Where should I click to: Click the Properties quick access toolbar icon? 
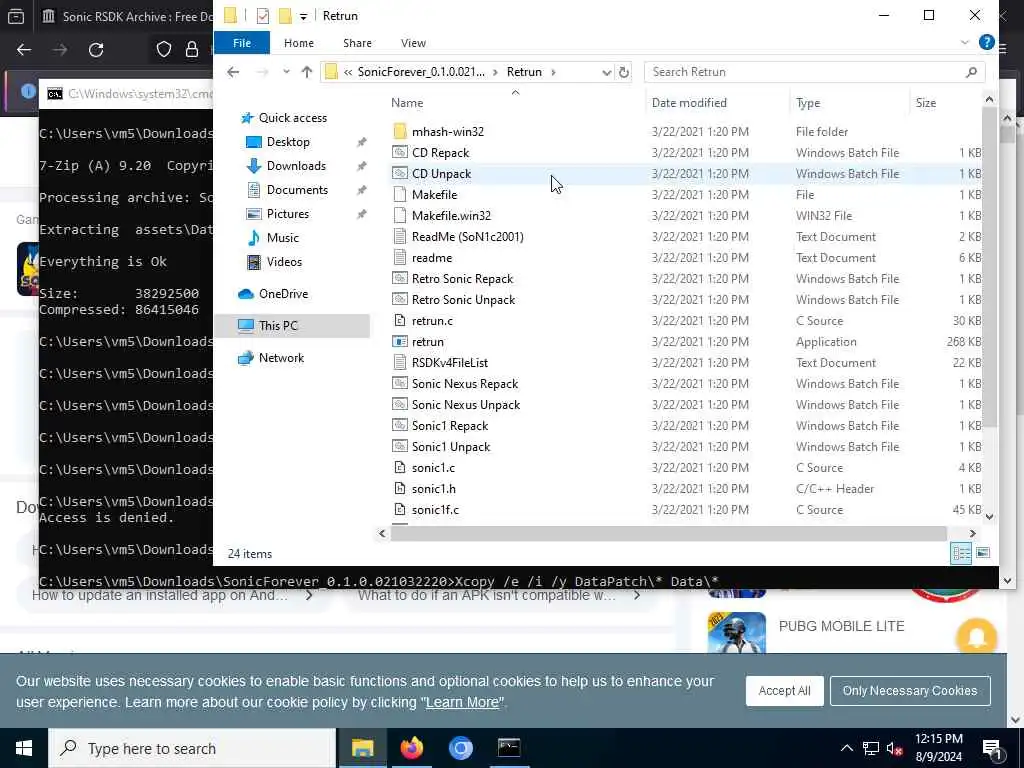click(x=263, y=16)
